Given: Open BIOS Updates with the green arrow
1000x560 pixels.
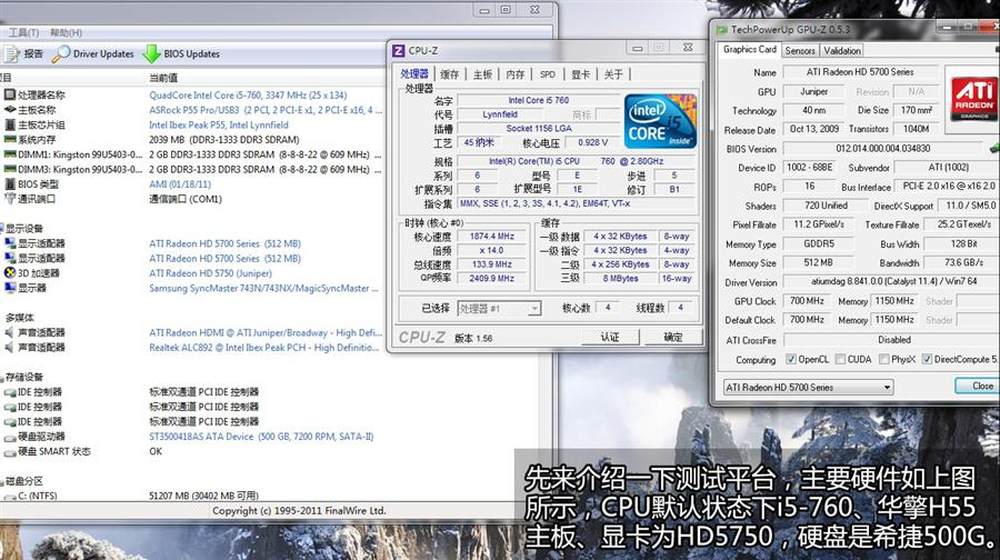Looking at the screenshot, I should click(x=182, y=54).
